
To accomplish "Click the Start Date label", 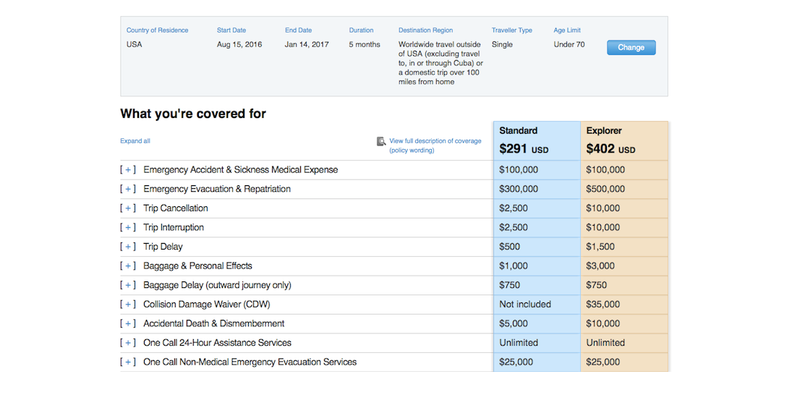I will pyautogui.click(x=231, y=30).
